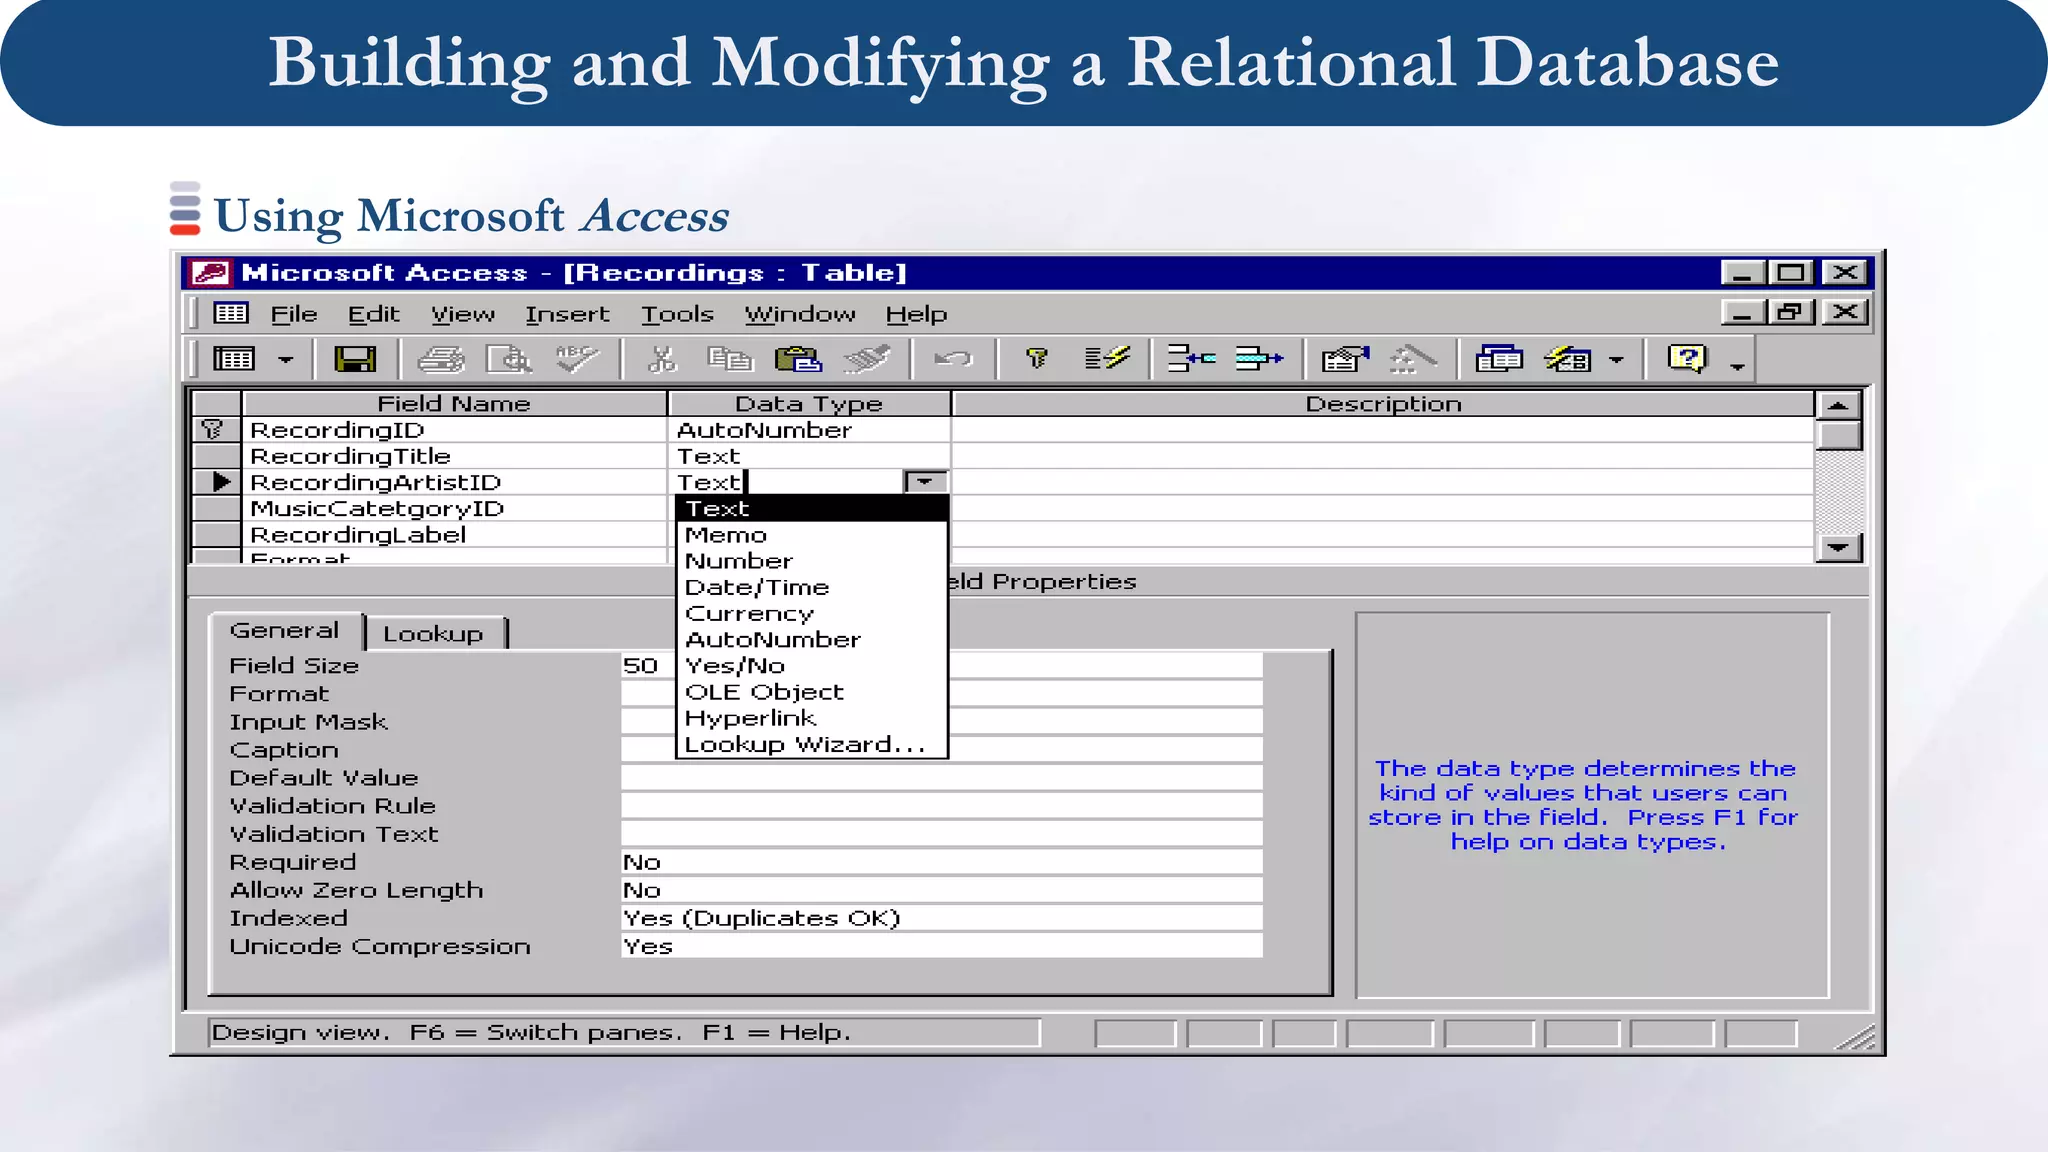Click the Delete Rows icon
Image resolution: width=2048 pixels, height=1152 pixels.
(1259, 359)
